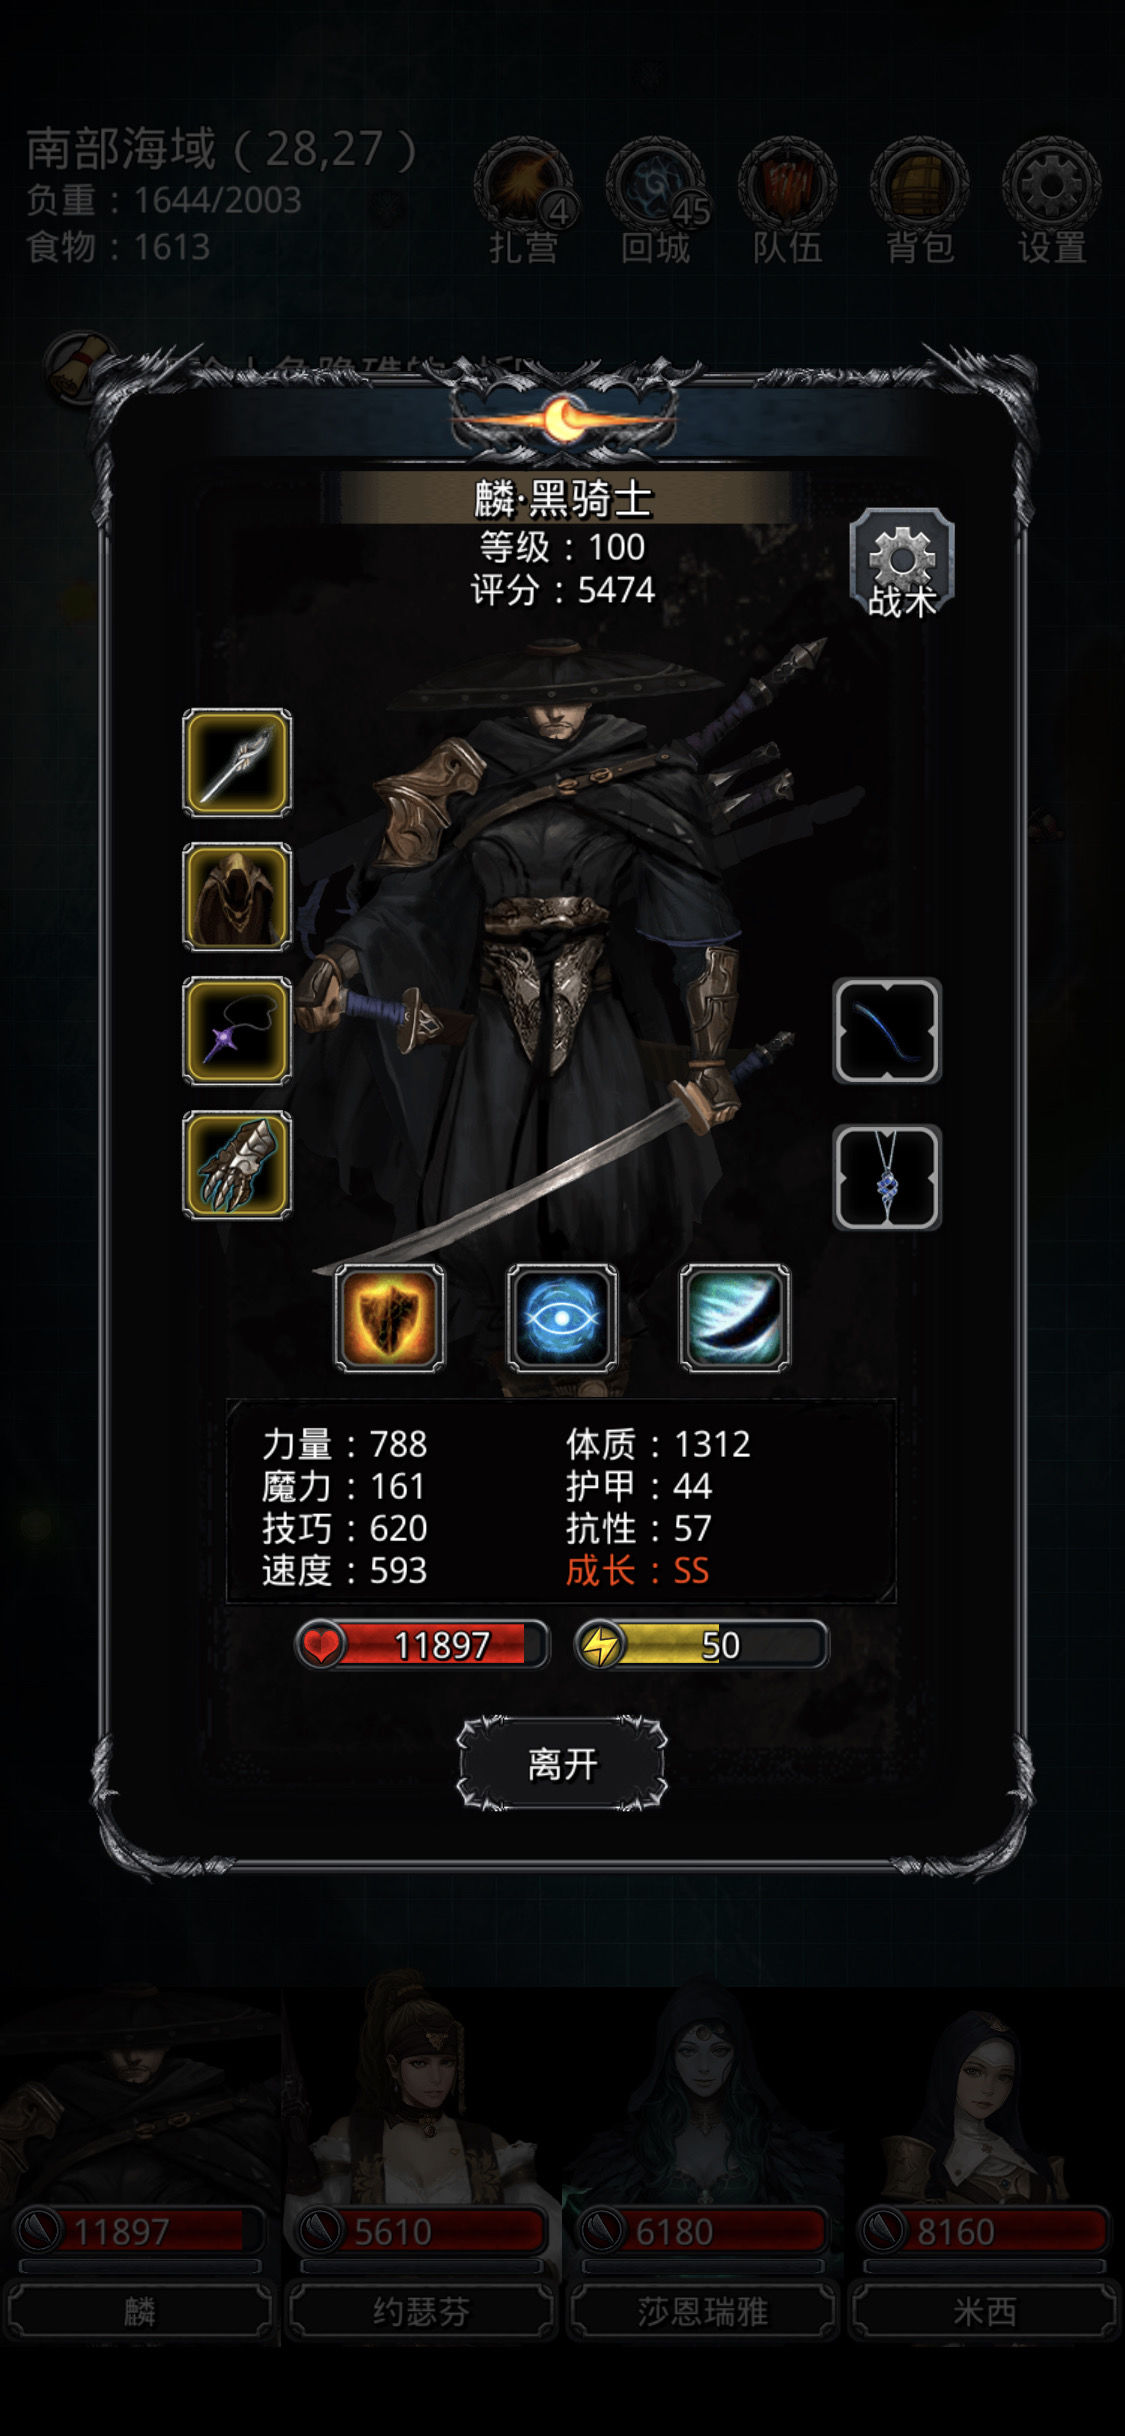Open the 扎营 camp menu
This screenshot has height=2436, width=1125.
(523, 202)
